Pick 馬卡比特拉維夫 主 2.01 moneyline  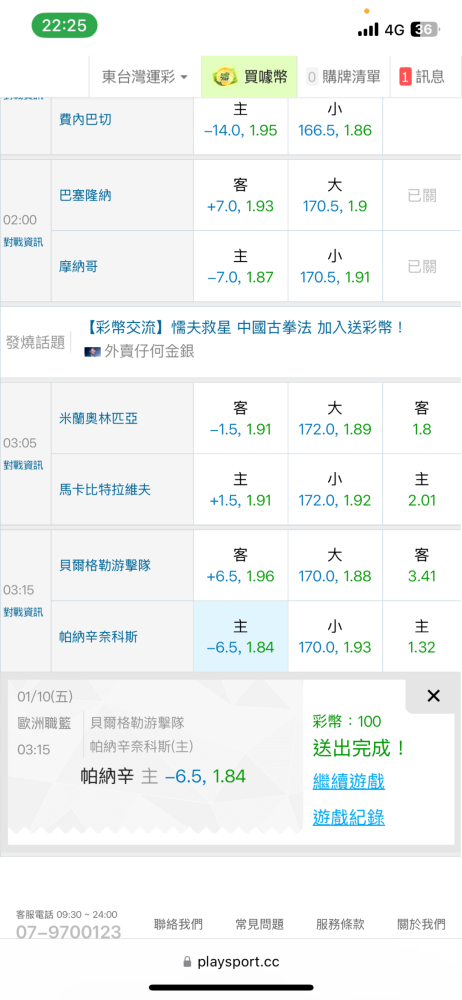click(422, 489)
